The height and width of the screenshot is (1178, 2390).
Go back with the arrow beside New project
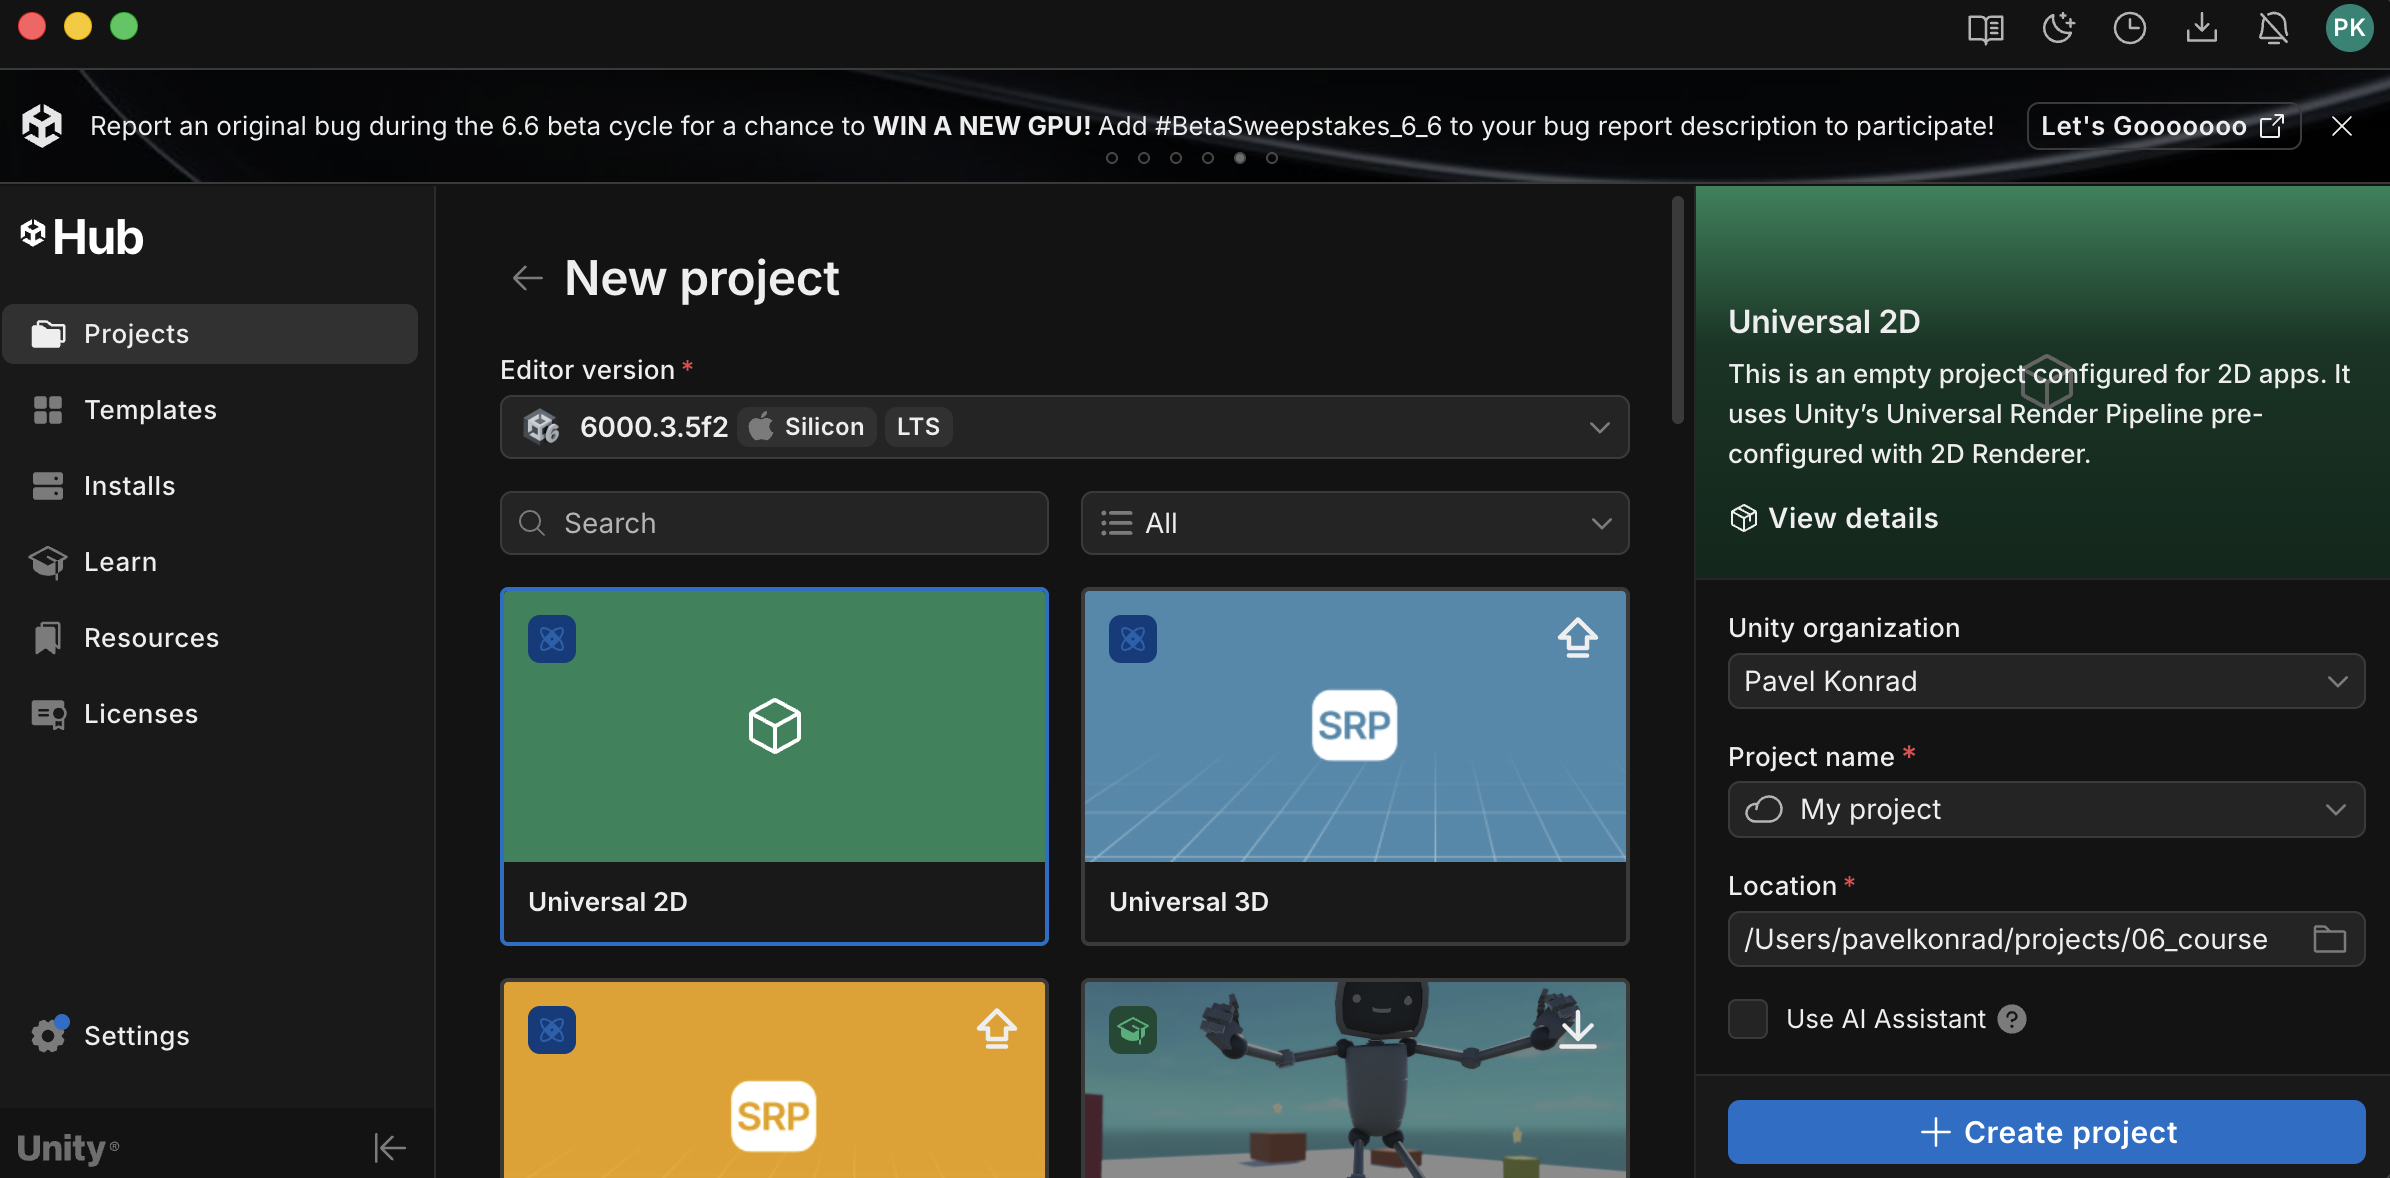coord(527,278)
